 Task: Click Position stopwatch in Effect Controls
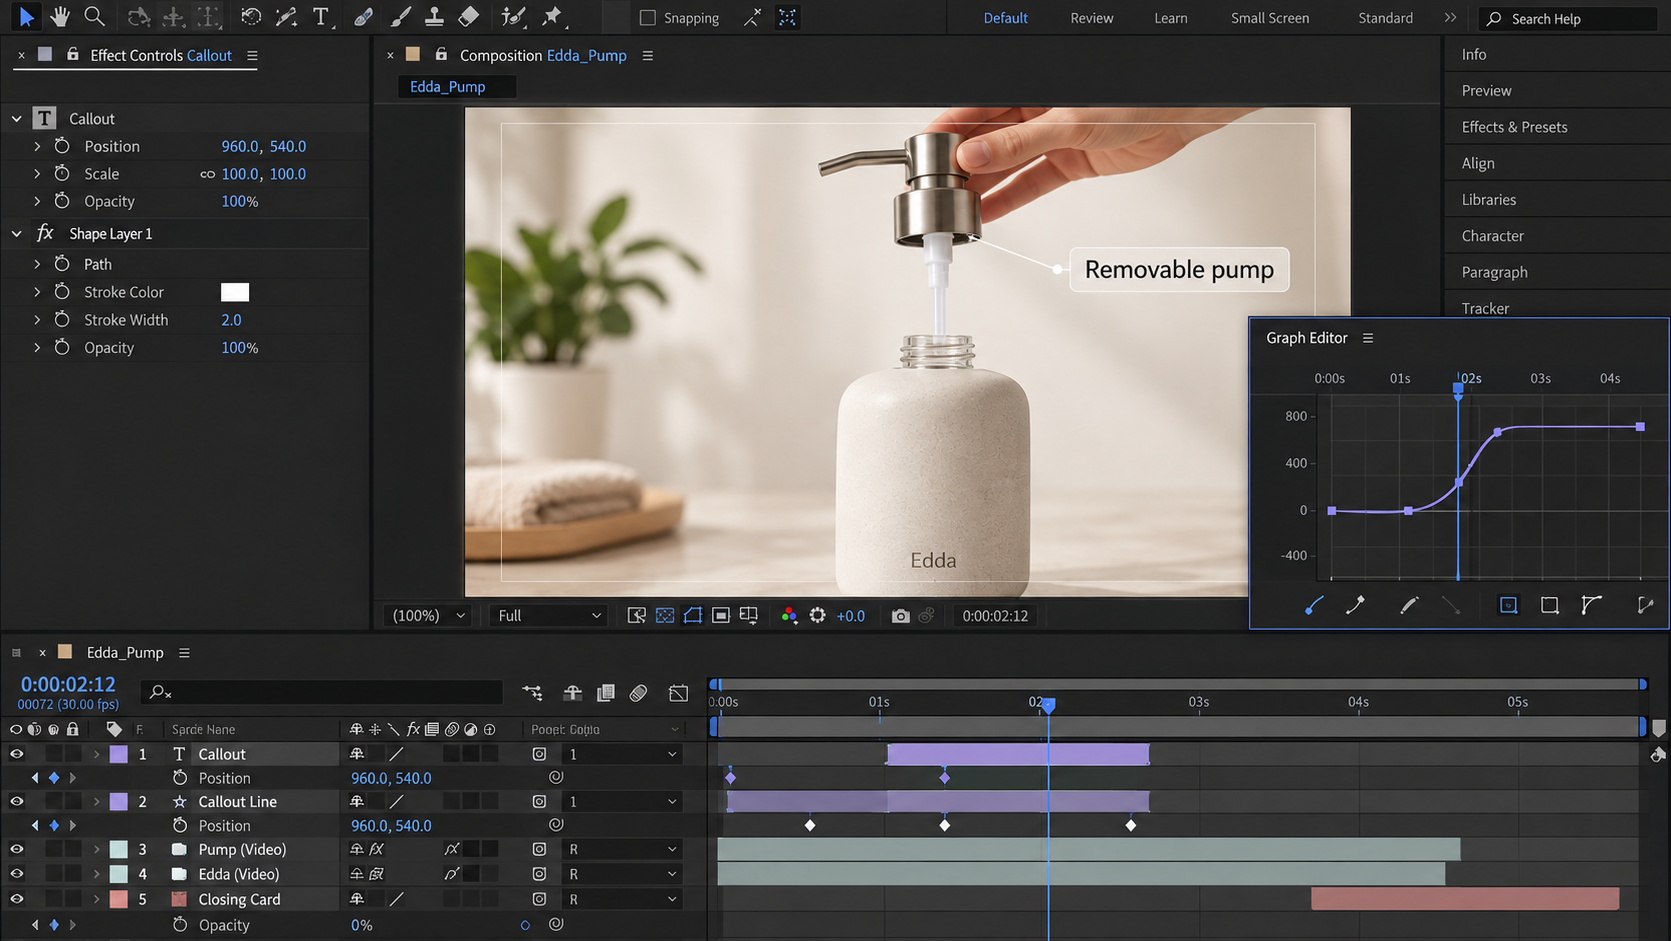pos(62,146)
